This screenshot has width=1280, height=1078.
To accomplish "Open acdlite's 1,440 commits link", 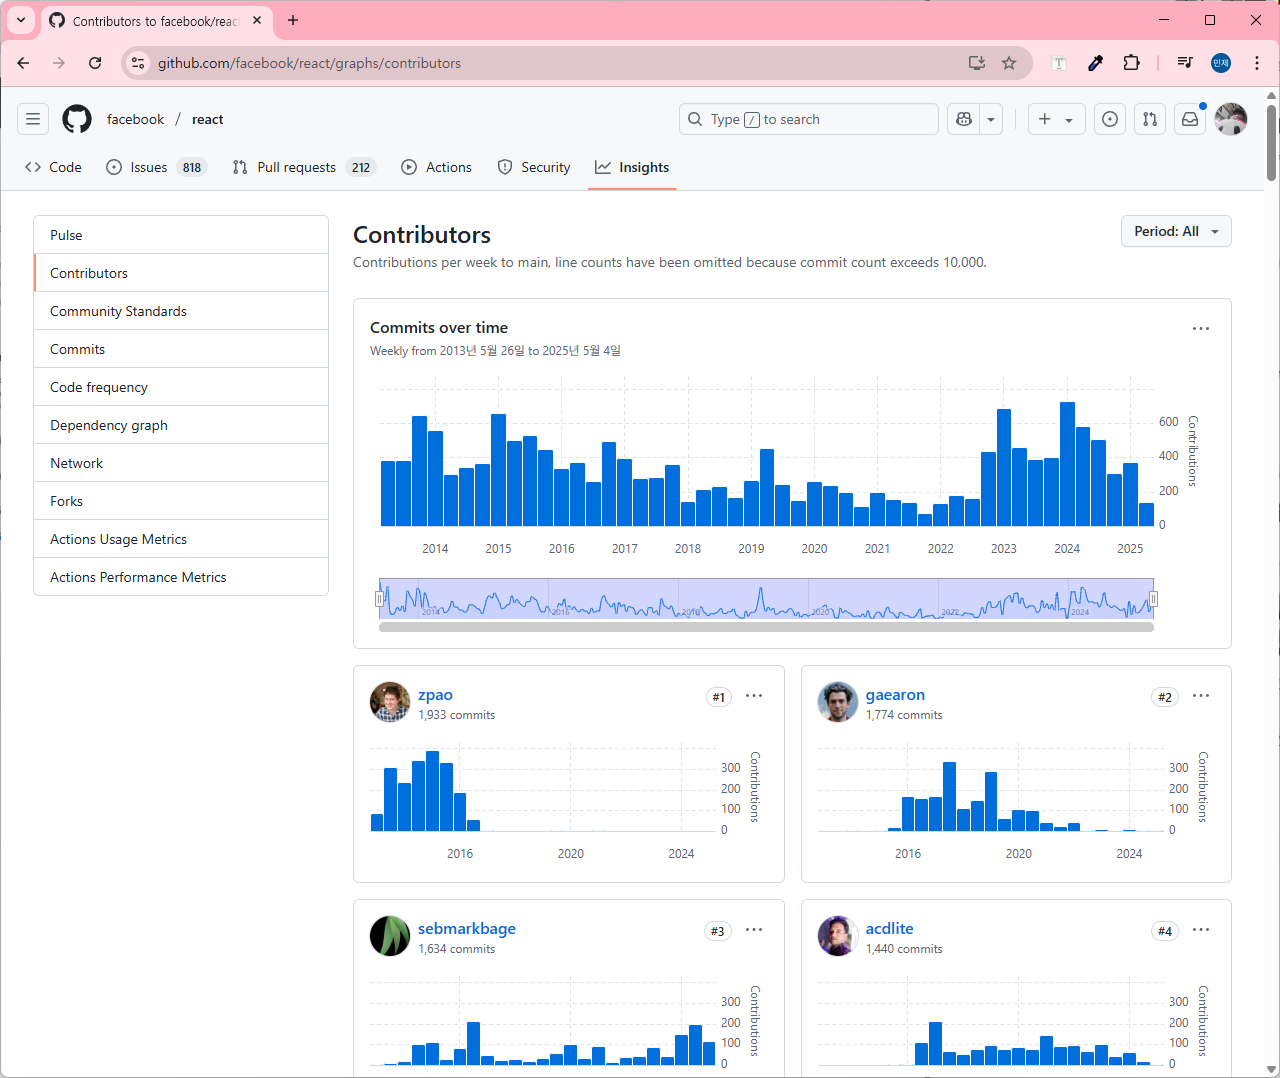I will point(904,949).
